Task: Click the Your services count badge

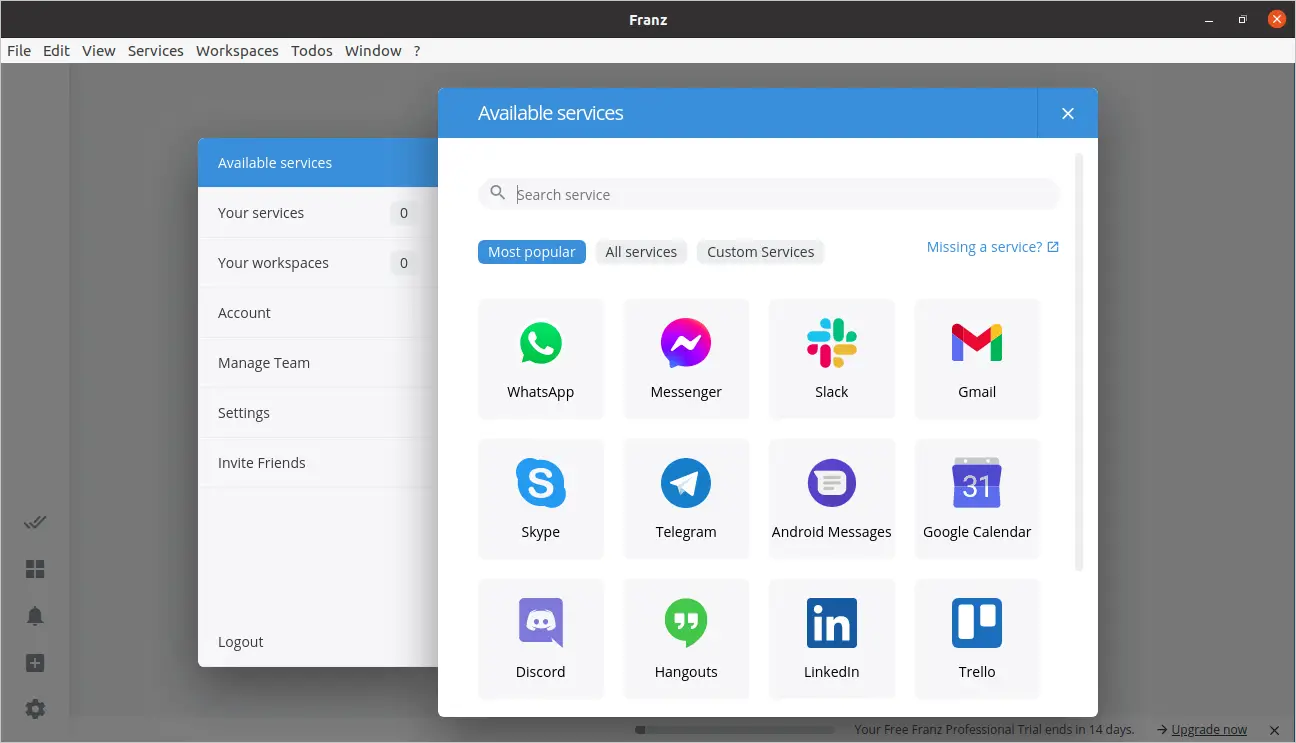Action: (x=404, y=213)
